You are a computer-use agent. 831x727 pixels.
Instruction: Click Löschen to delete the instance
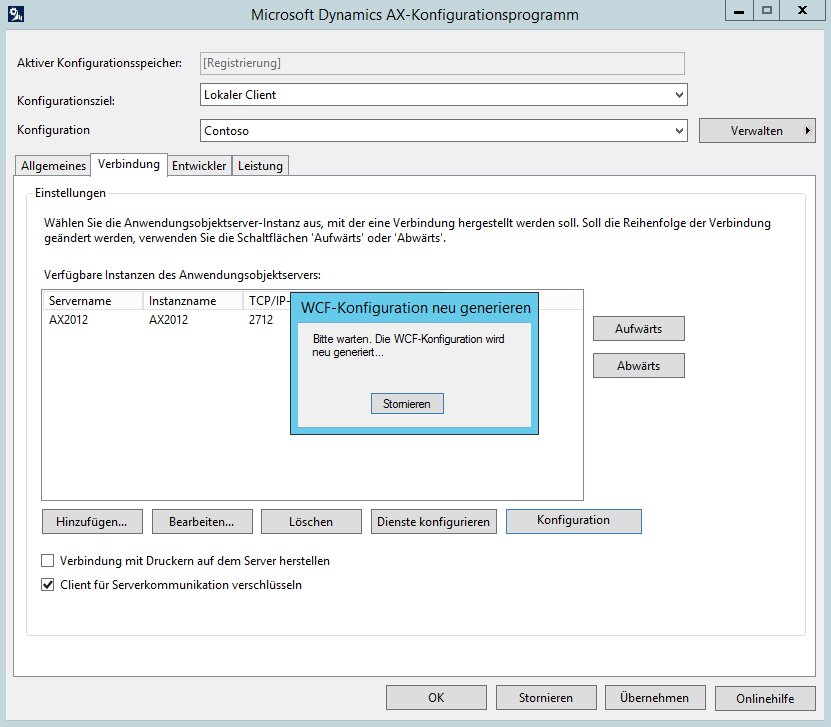coord(311,521)
